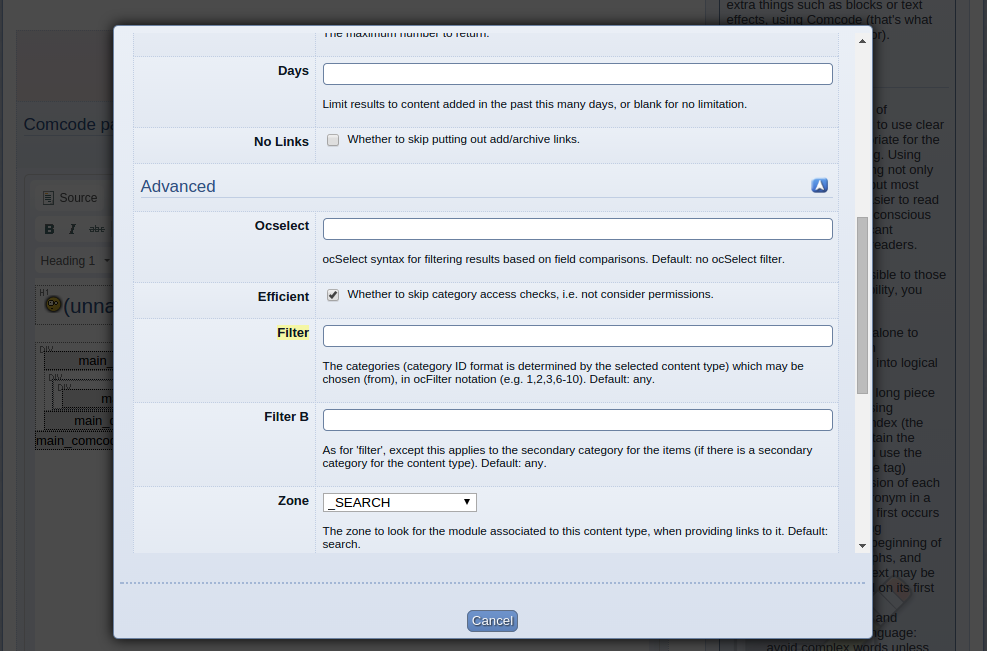Click the scrollbar down arrow in dialog

click(862, 545)
